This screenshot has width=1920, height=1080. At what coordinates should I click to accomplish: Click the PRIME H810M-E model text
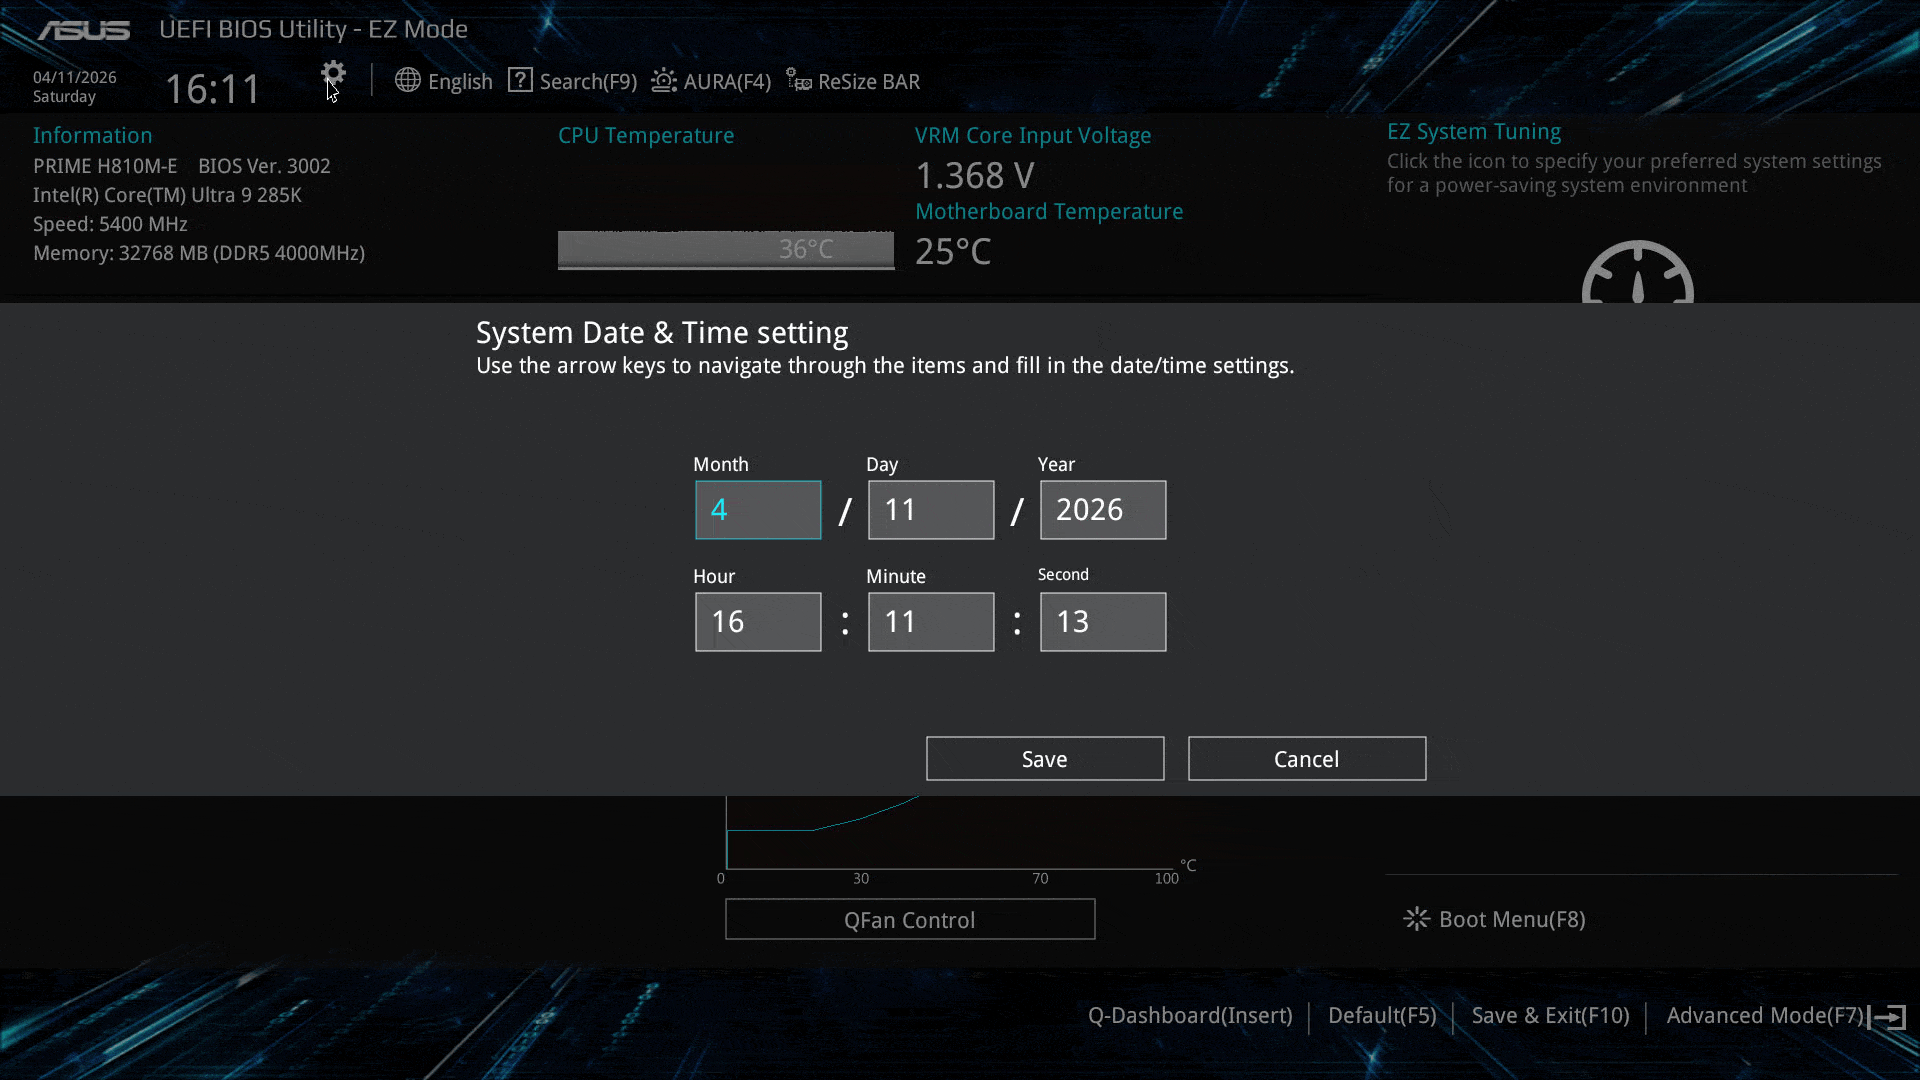(105, 166)
